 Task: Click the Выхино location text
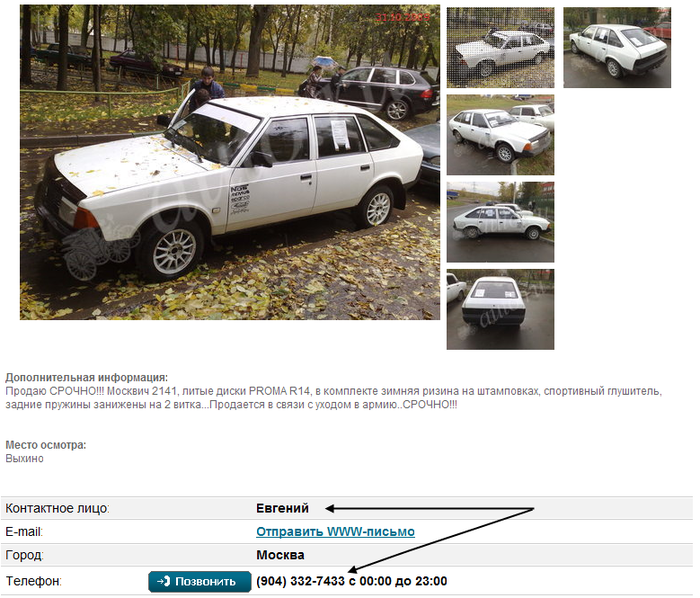(x=25, y=458)
